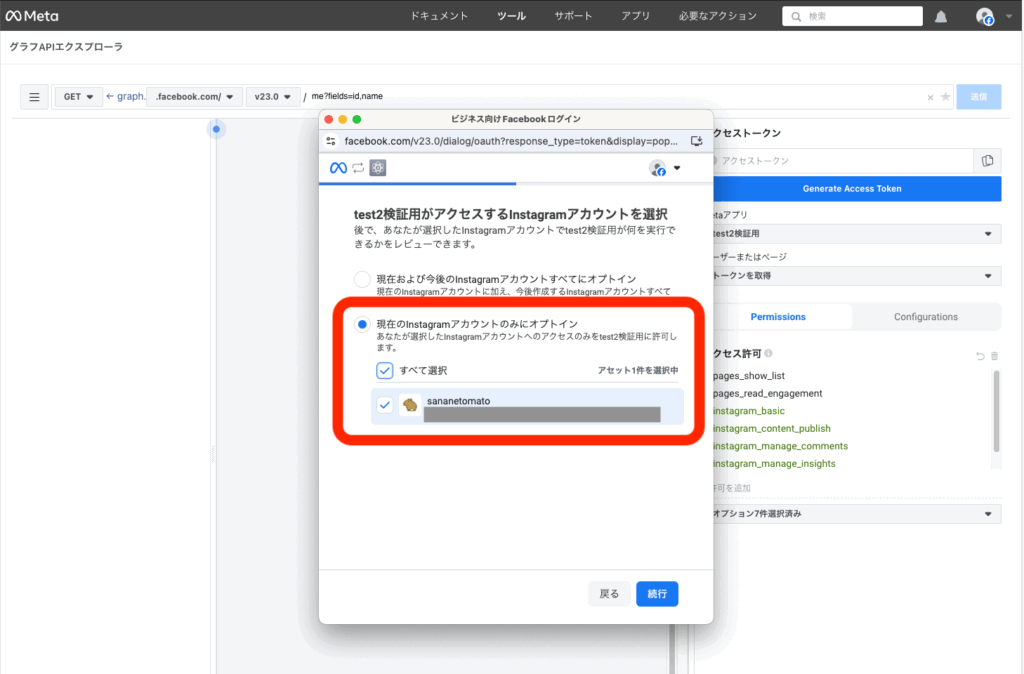This screenshot has height=674, width=1024.
Task: Open the 必要なアクション menu
Action: (717, 16)
